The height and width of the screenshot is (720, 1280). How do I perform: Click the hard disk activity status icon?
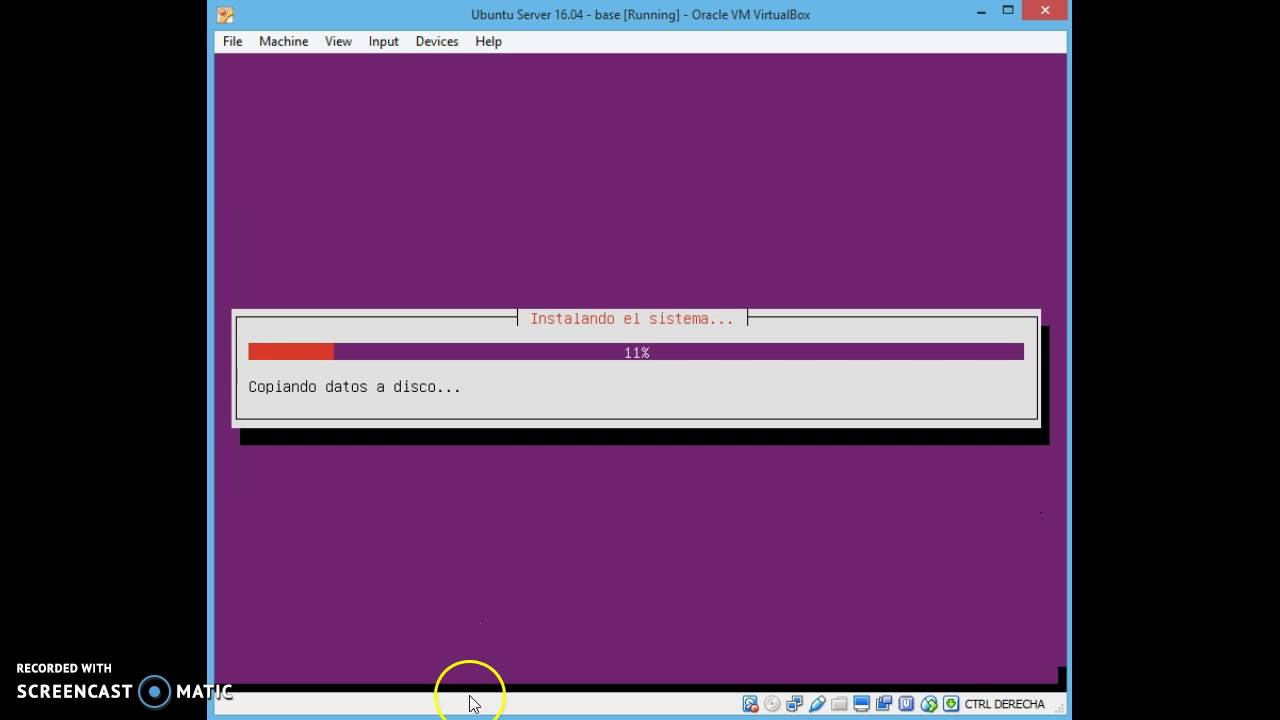point(750,704)
